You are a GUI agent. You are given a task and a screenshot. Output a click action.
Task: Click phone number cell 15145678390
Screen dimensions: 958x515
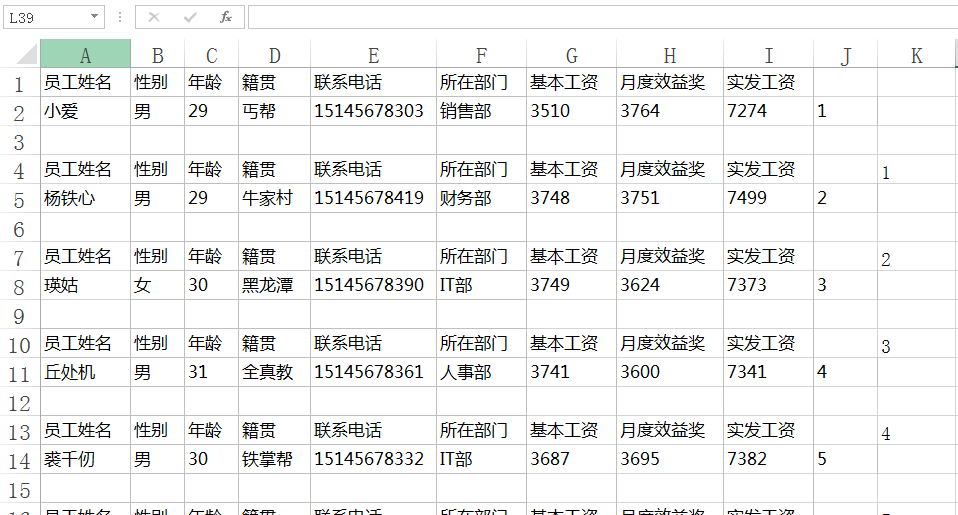(373, 285)
